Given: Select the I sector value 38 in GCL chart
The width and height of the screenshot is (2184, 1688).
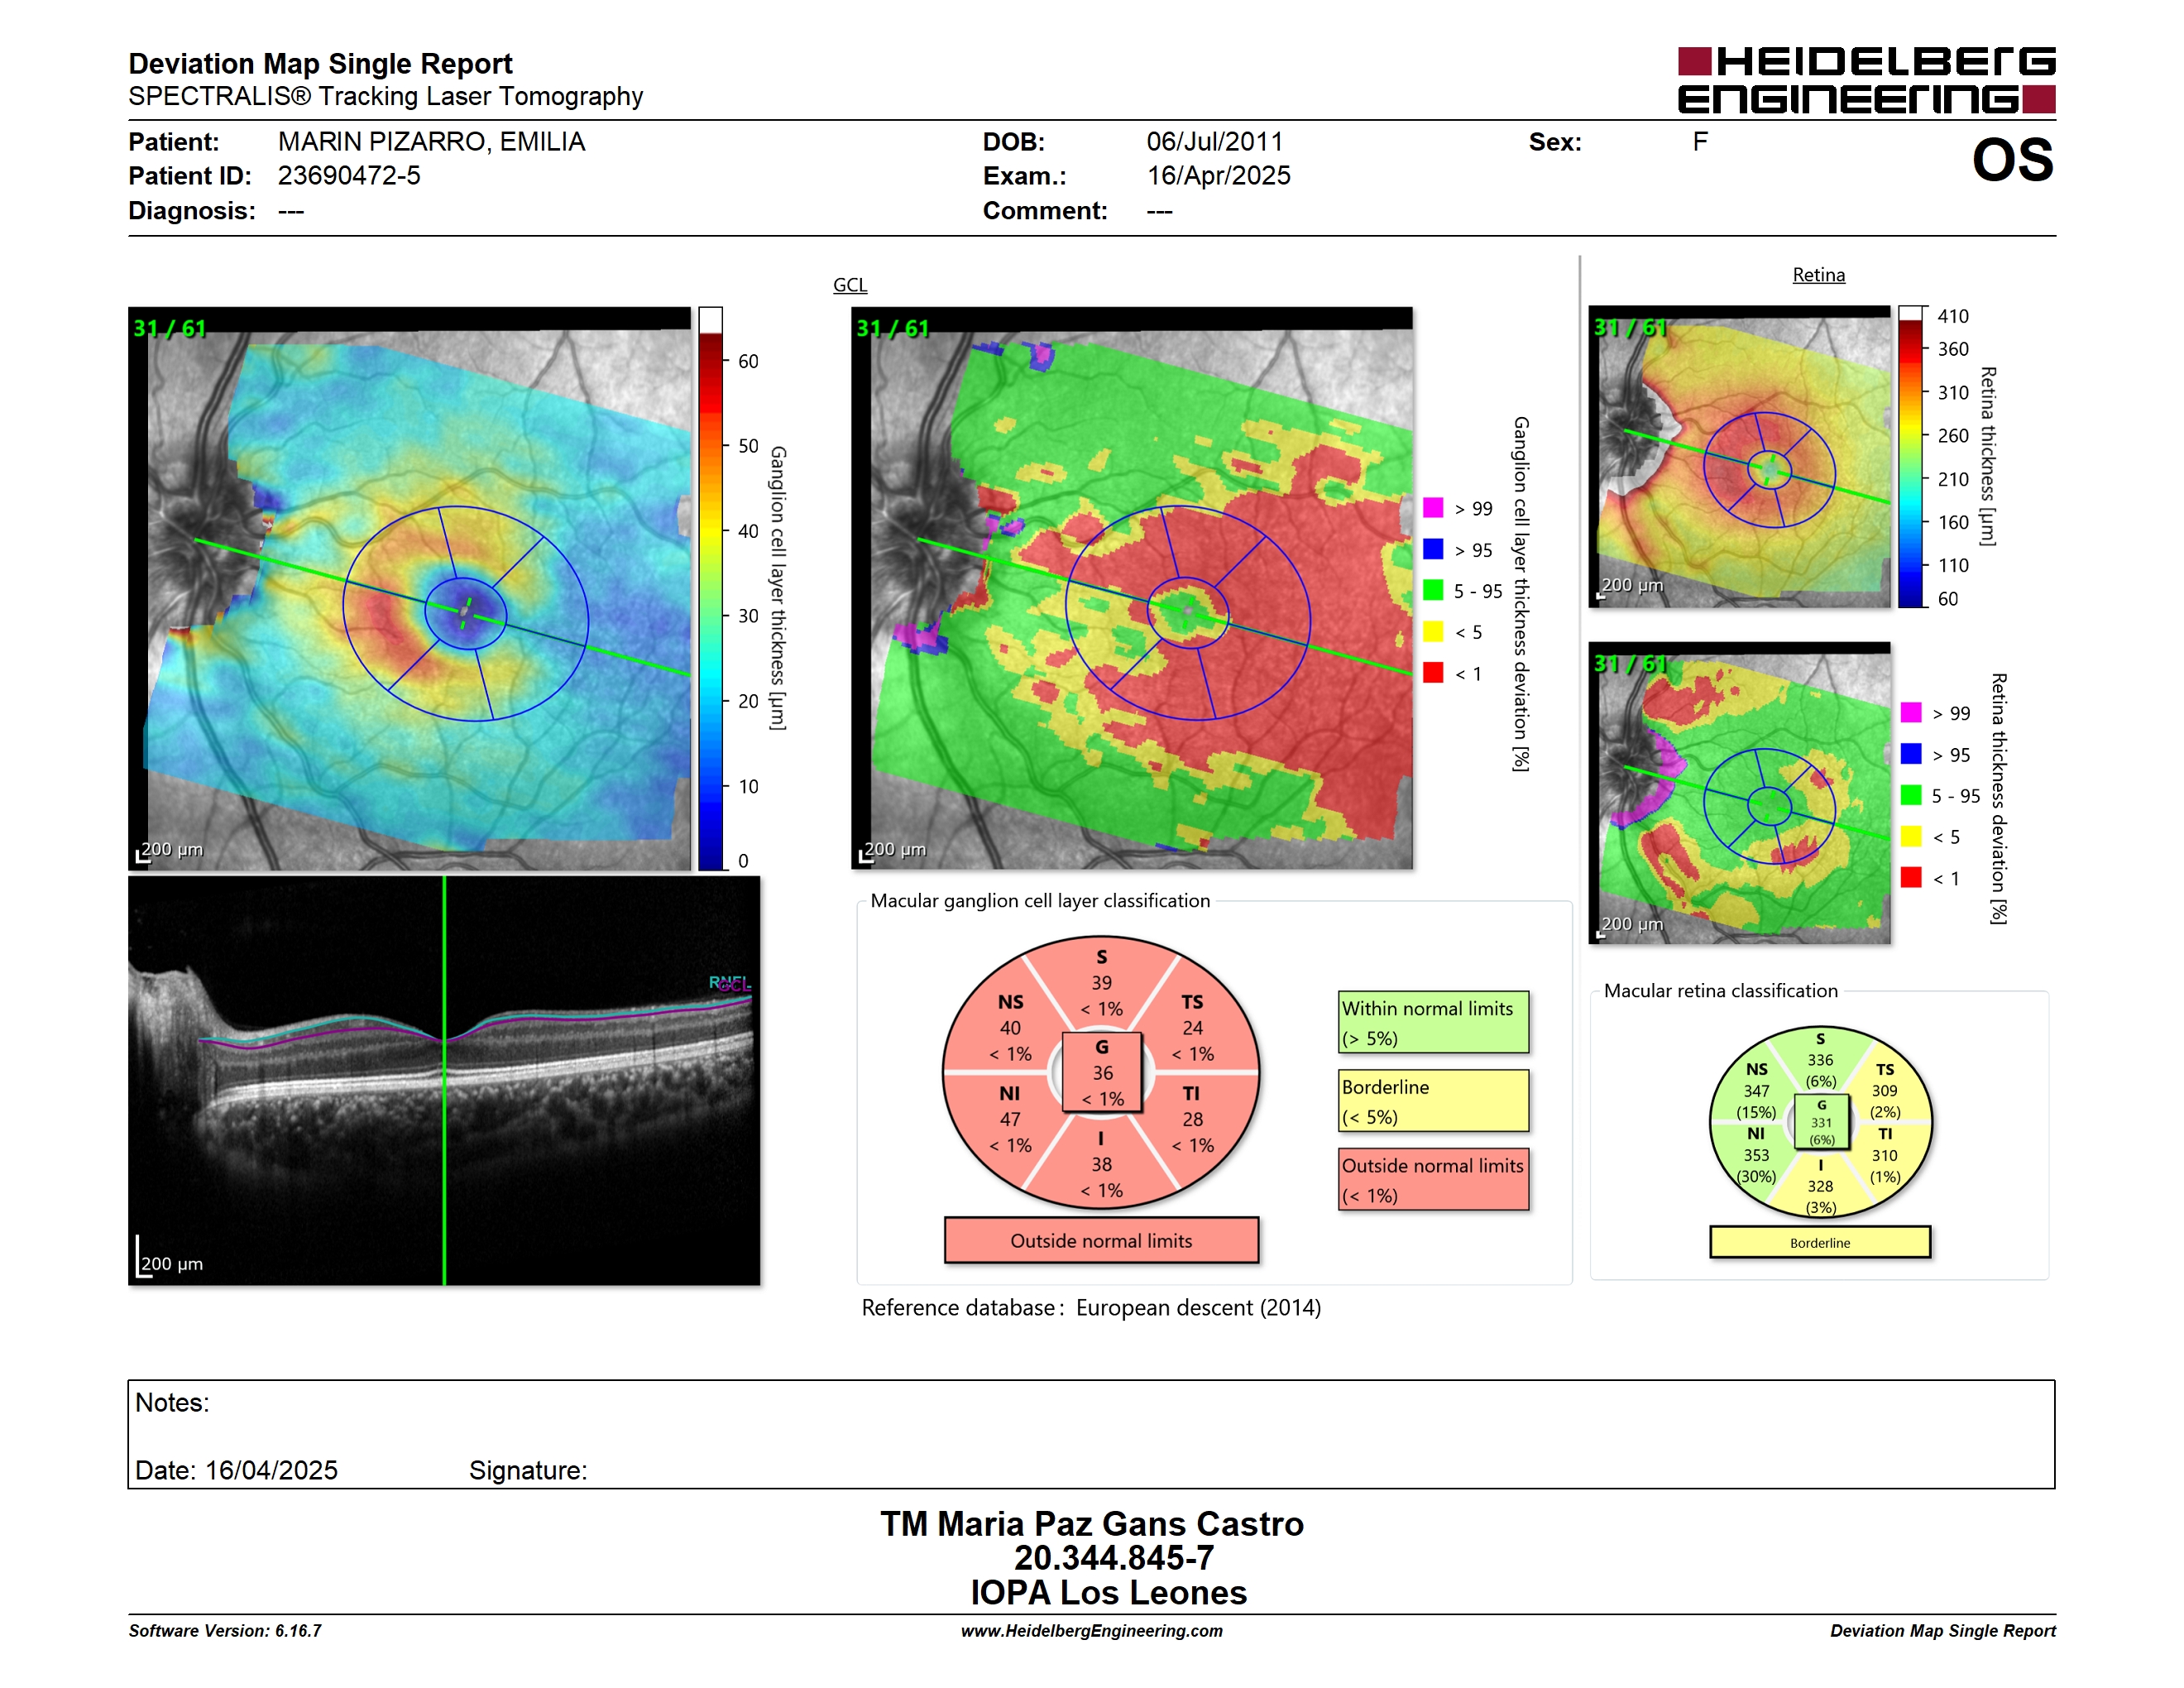Looking at the screenshot, I should [x=1101, y=1165].
